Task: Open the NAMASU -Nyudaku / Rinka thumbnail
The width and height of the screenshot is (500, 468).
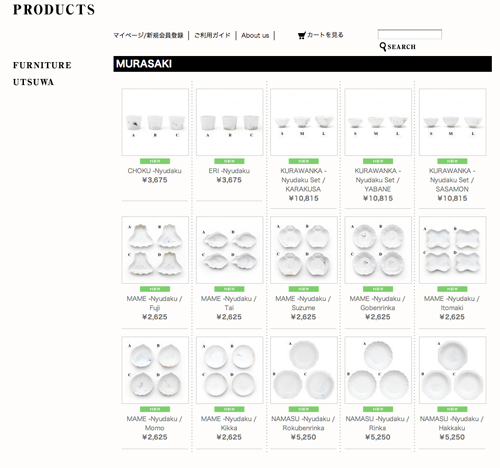Action: coord(378,370)
